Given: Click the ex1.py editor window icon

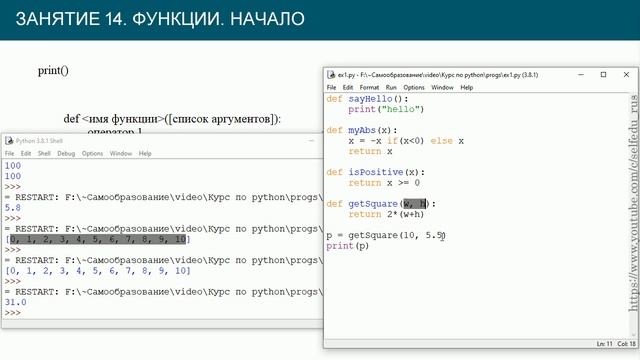Looking at the screenshot, I should (331, 75).
